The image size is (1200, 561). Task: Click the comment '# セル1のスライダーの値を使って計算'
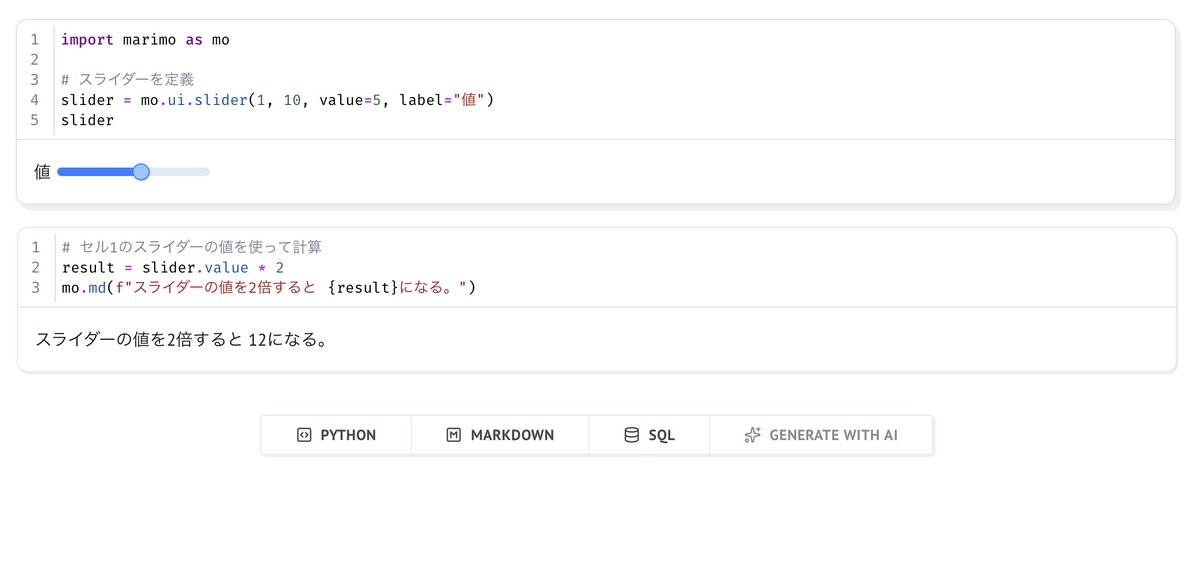tap(191, 247)
